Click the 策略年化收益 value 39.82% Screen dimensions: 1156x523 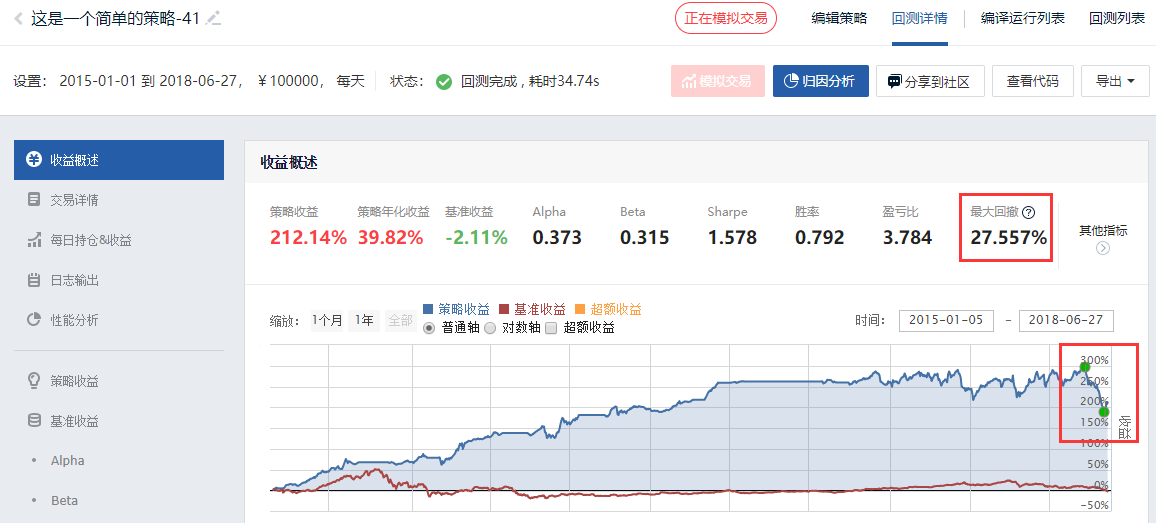coord(391,238)
